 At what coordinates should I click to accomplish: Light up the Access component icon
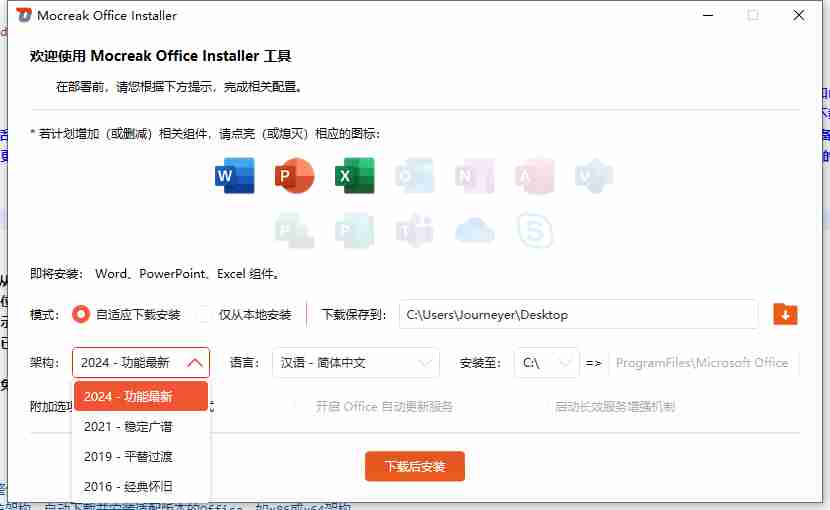[x=534, y=176]
